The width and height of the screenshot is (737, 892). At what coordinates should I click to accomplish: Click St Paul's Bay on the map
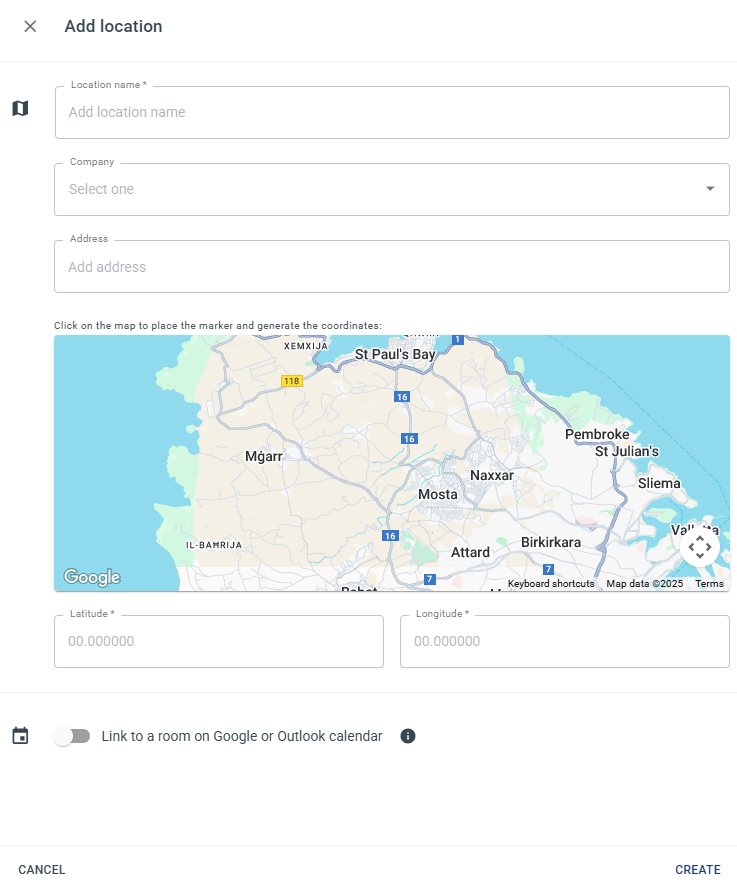point(395,354)
